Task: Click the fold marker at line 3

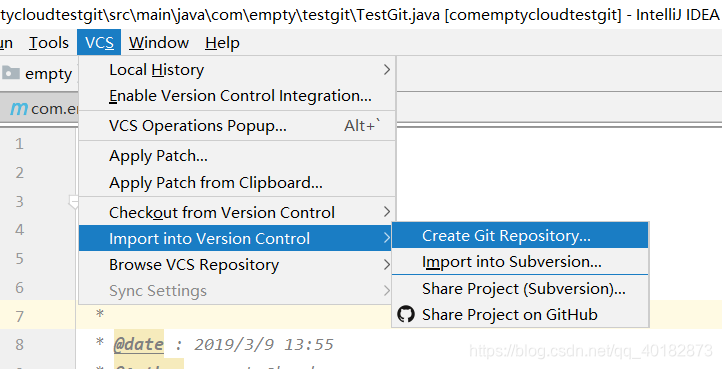Action: [x=74, y=201]
